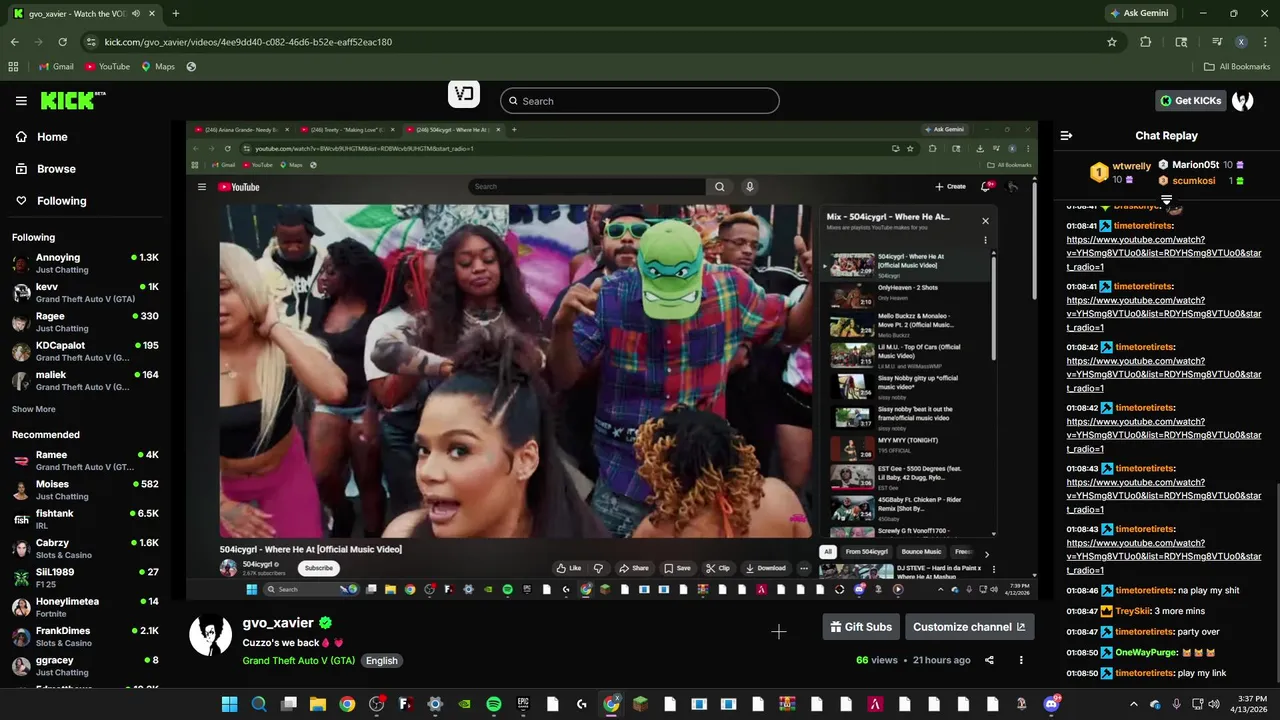
Task: Show hidden system tray icons
Action: pos(1133,704)
